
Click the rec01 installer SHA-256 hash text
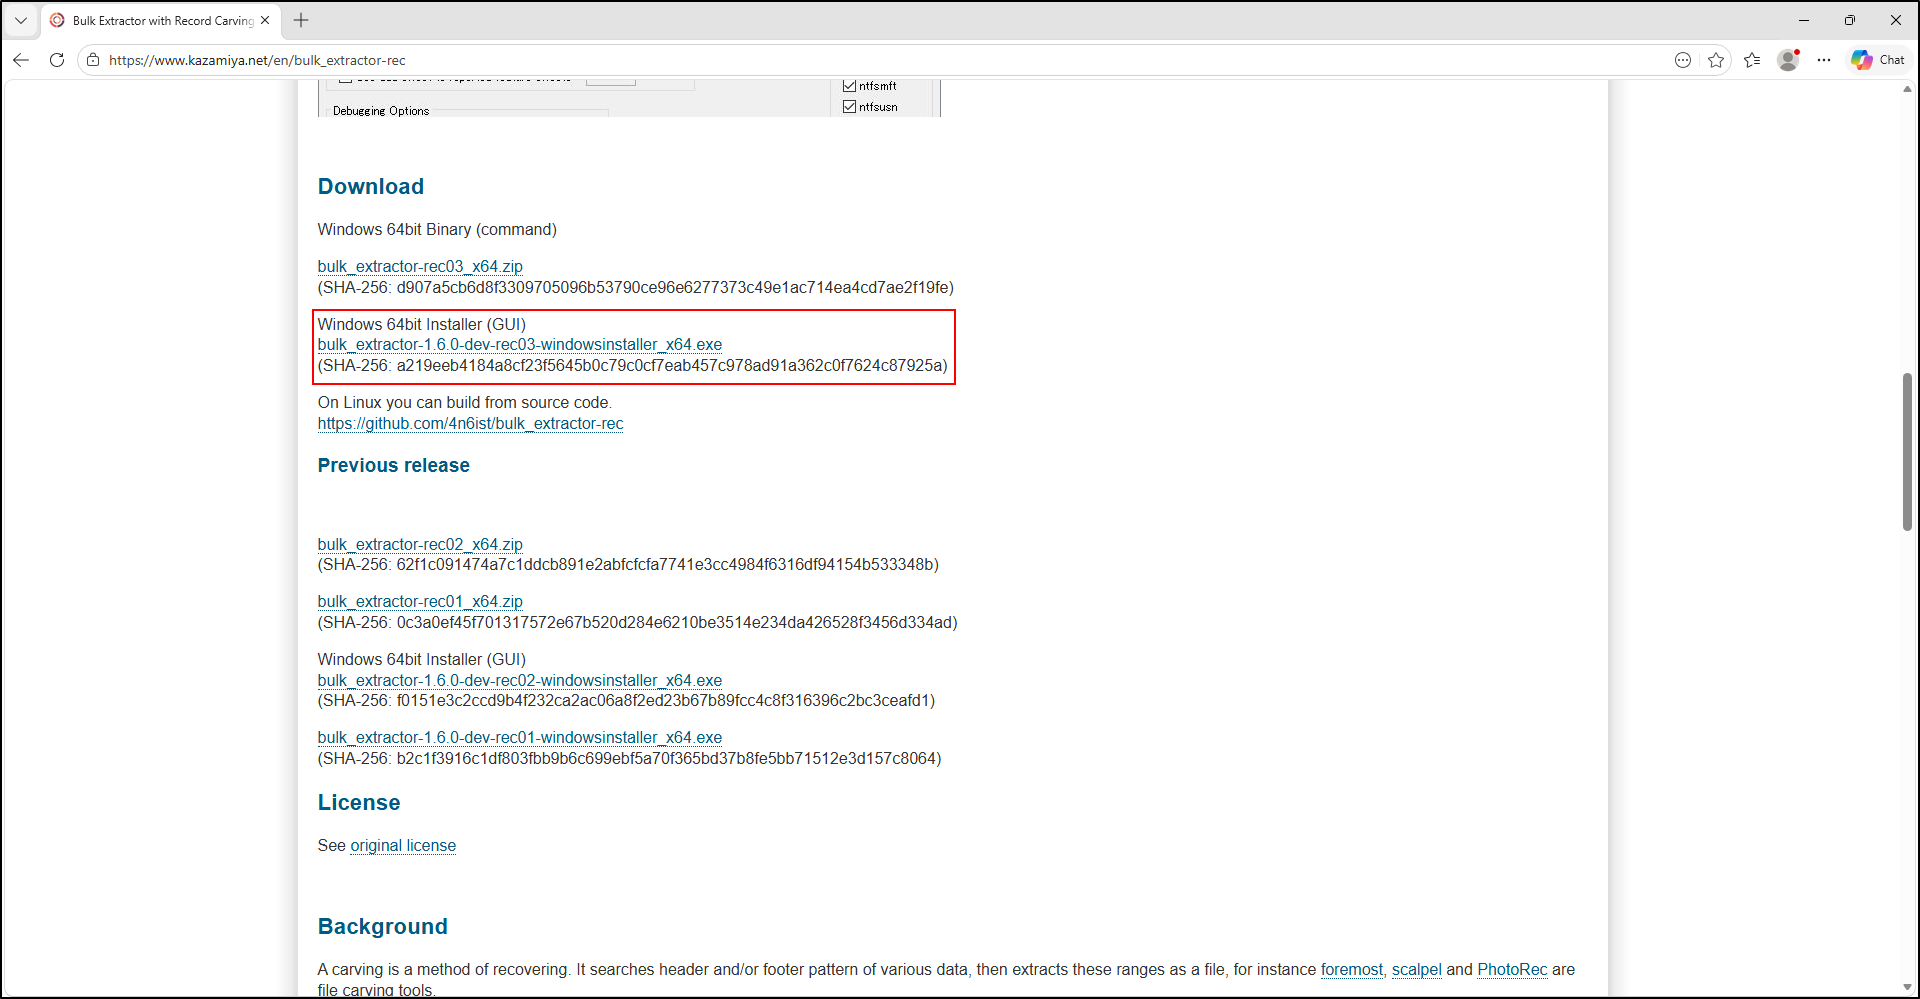(630, 759)
